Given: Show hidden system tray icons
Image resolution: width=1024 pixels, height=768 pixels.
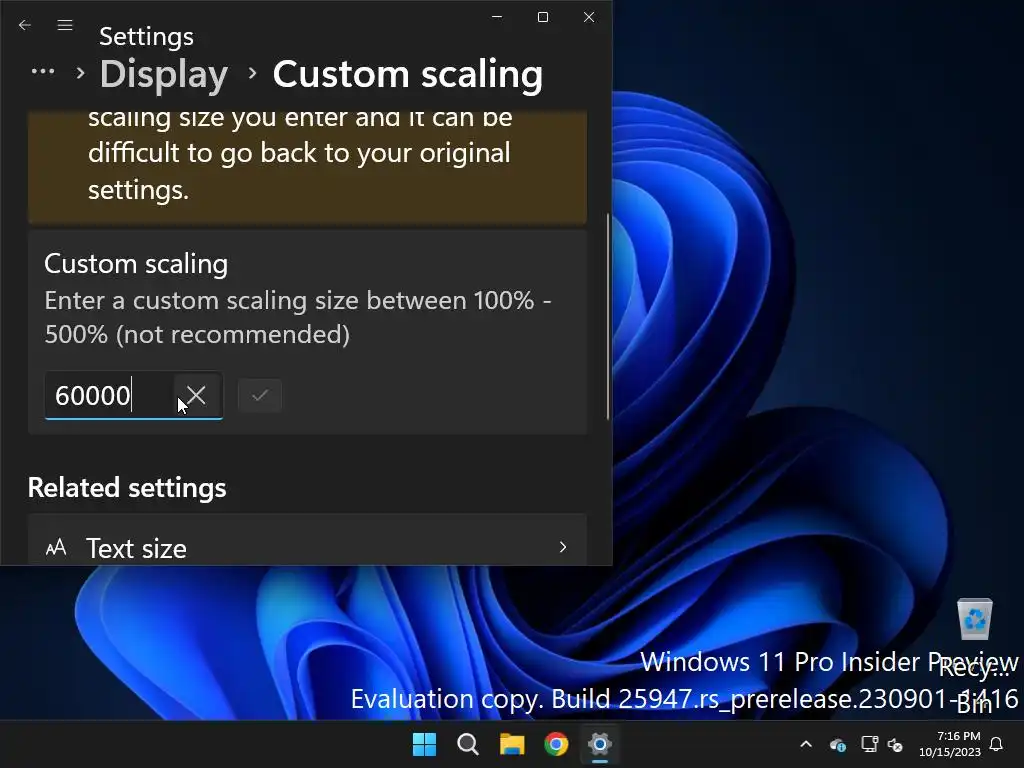Looking at the screenshot, I should coord(806,744).
